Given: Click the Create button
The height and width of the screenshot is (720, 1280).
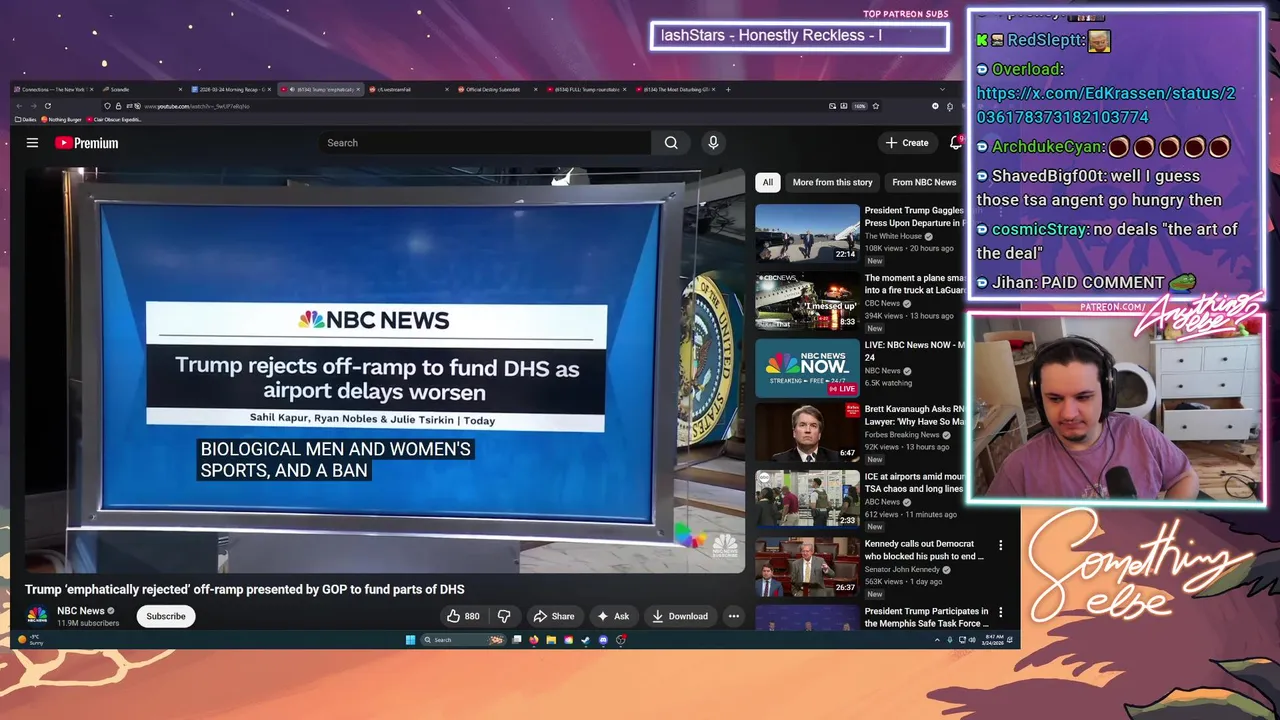Looking at the screenshot, I should [908, 143].
